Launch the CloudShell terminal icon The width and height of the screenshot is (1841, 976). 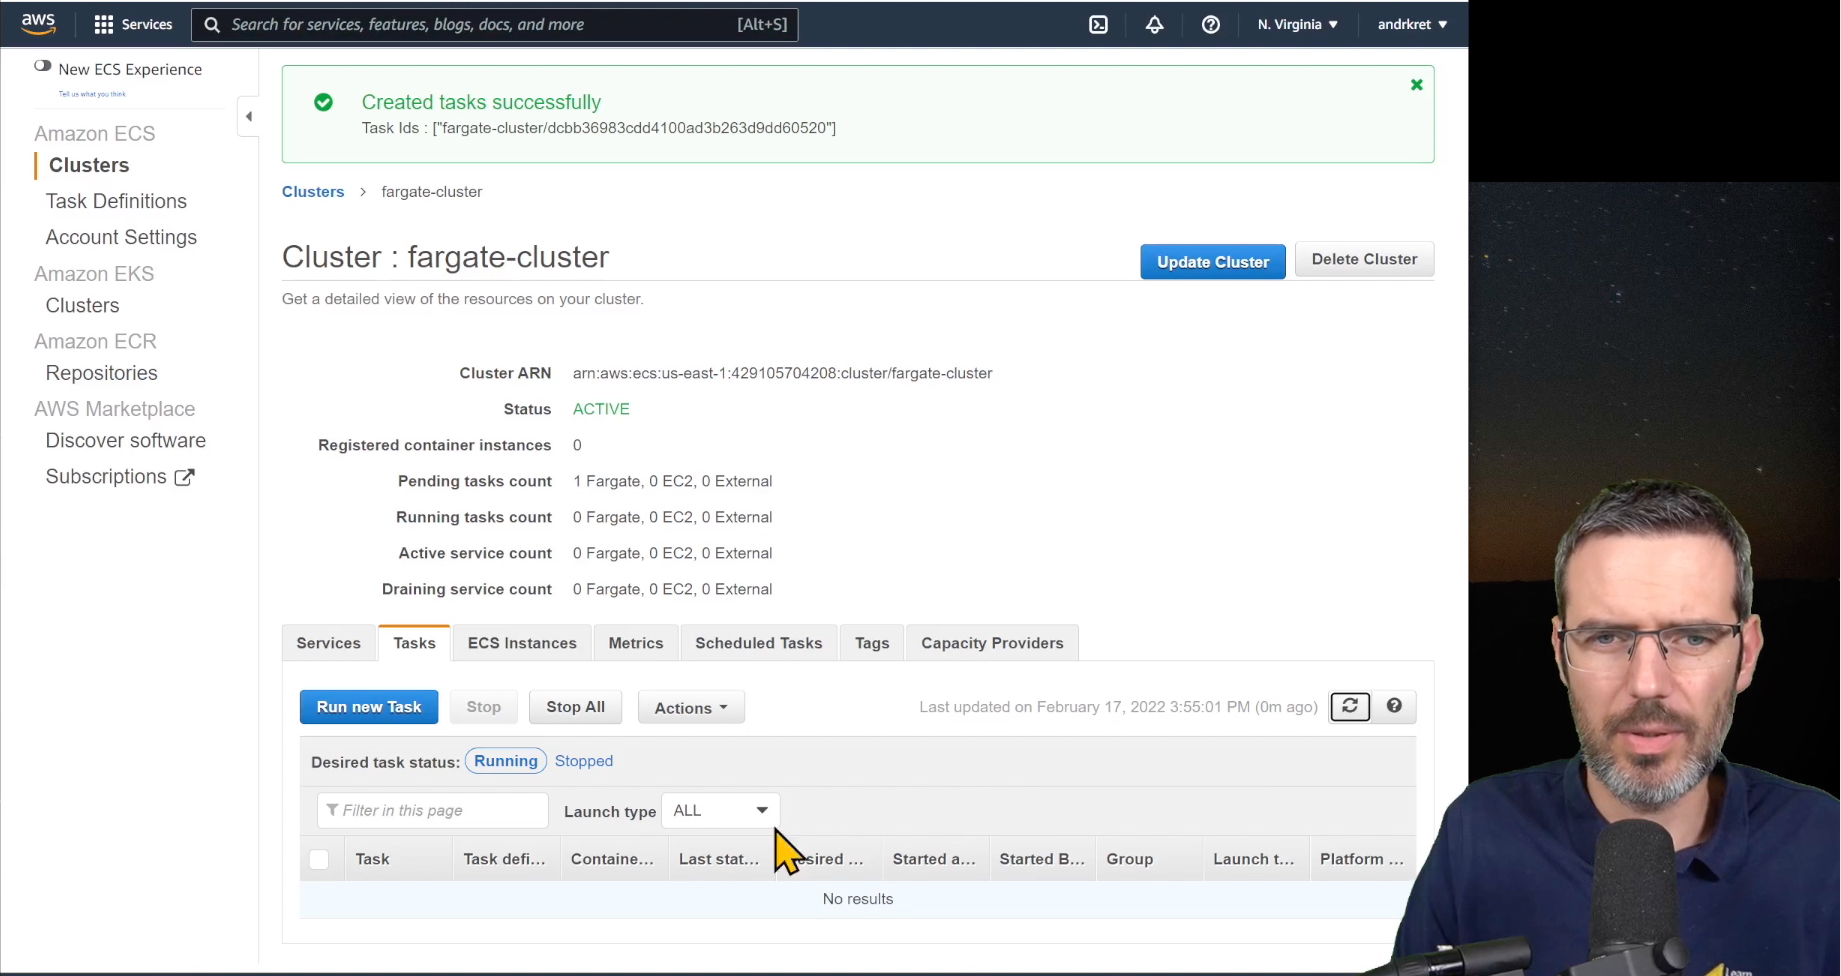click(x=1098, y=25)
